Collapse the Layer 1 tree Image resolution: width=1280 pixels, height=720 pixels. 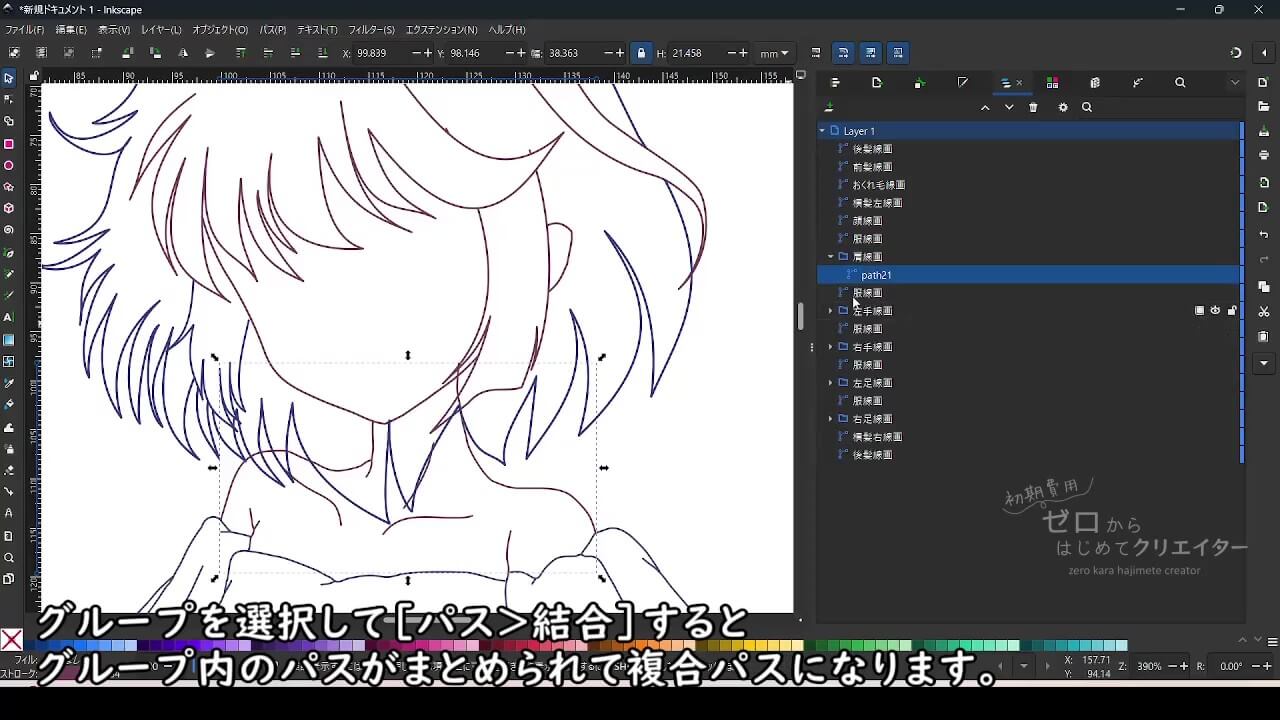(x=822, y=131)
